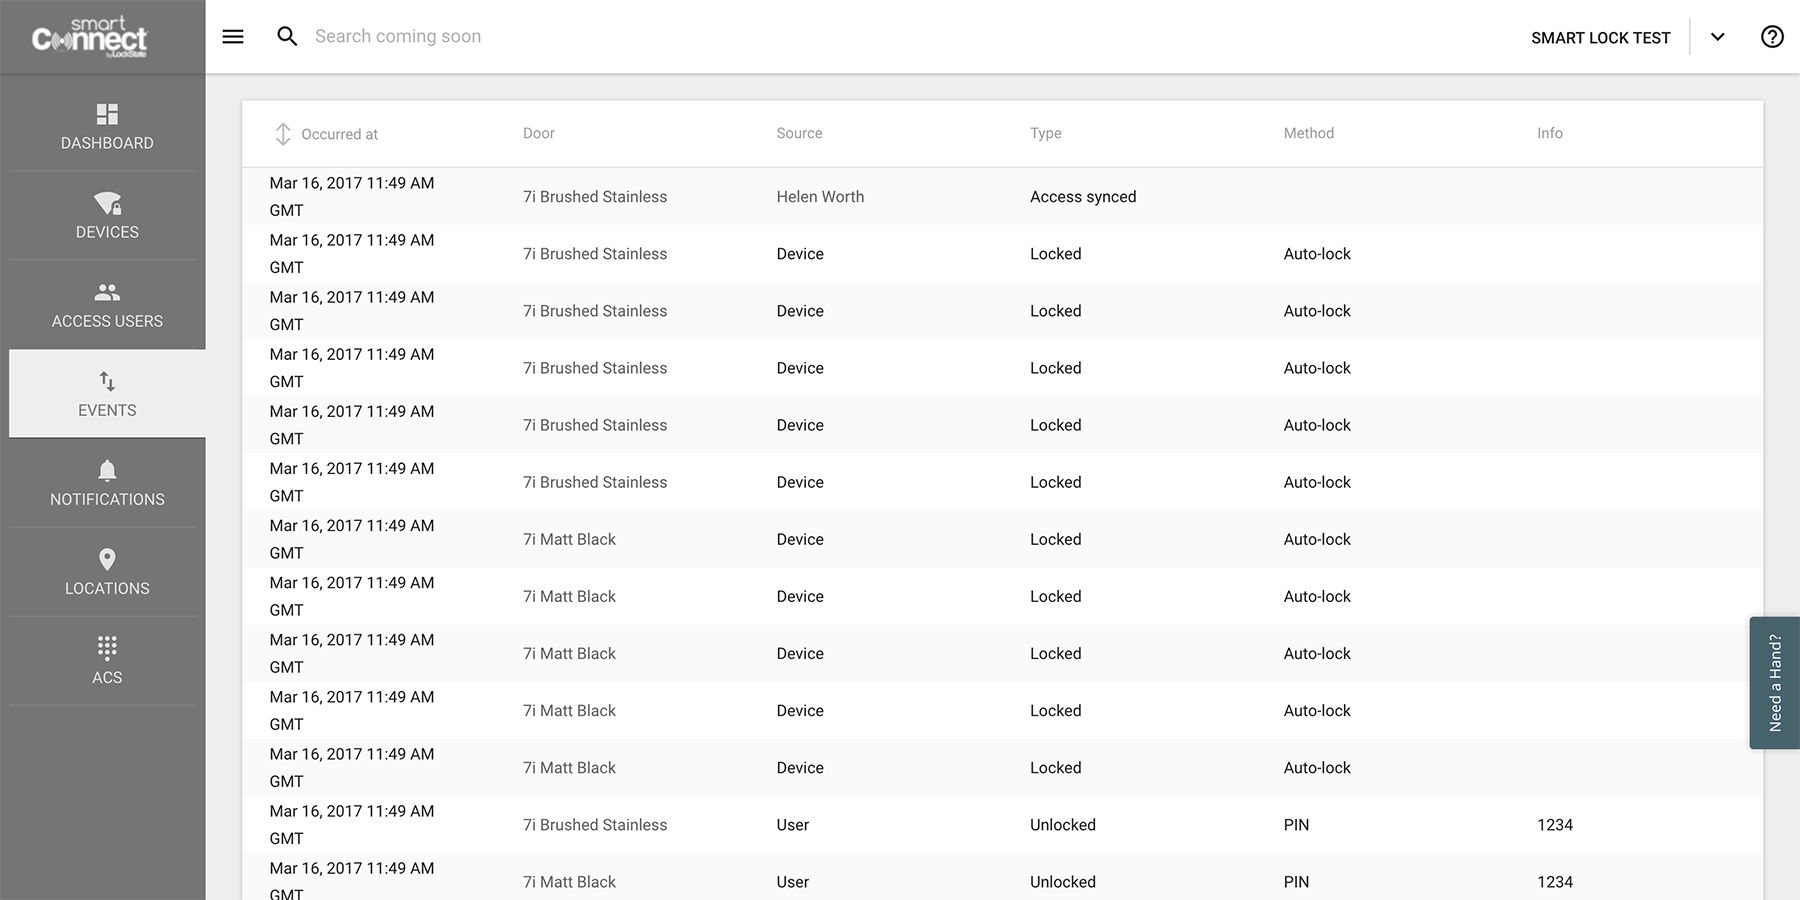Click User source in 7i Brushed Stainless row
Image resolution: width=1800 pixels, height=900 pixels.
click(792, 825)
